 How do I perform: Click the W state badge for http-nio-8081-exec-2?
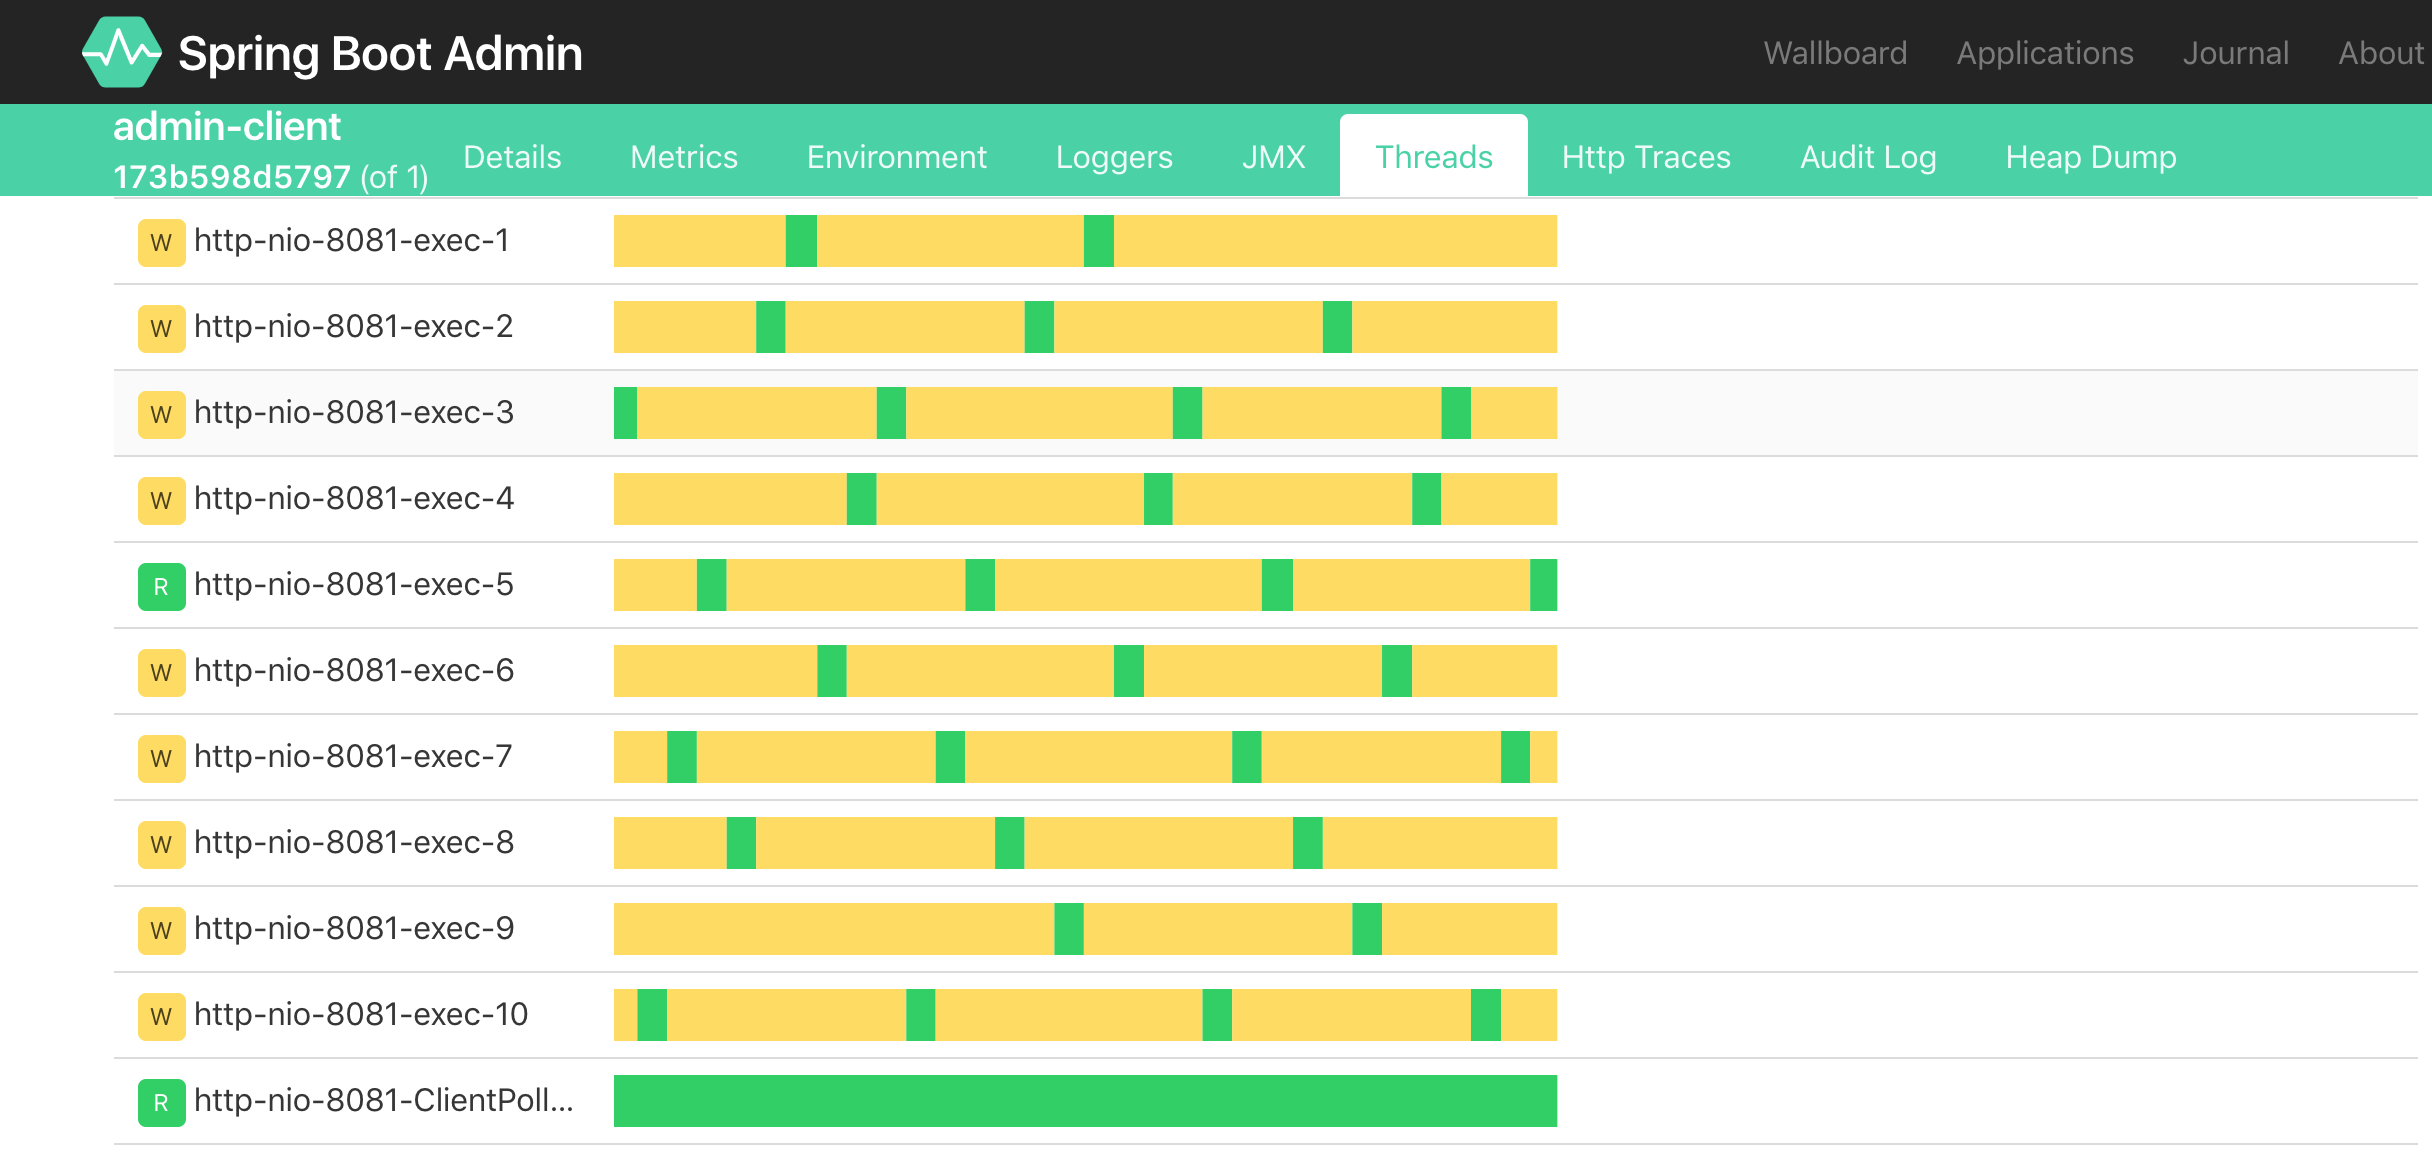click(161, 328)
